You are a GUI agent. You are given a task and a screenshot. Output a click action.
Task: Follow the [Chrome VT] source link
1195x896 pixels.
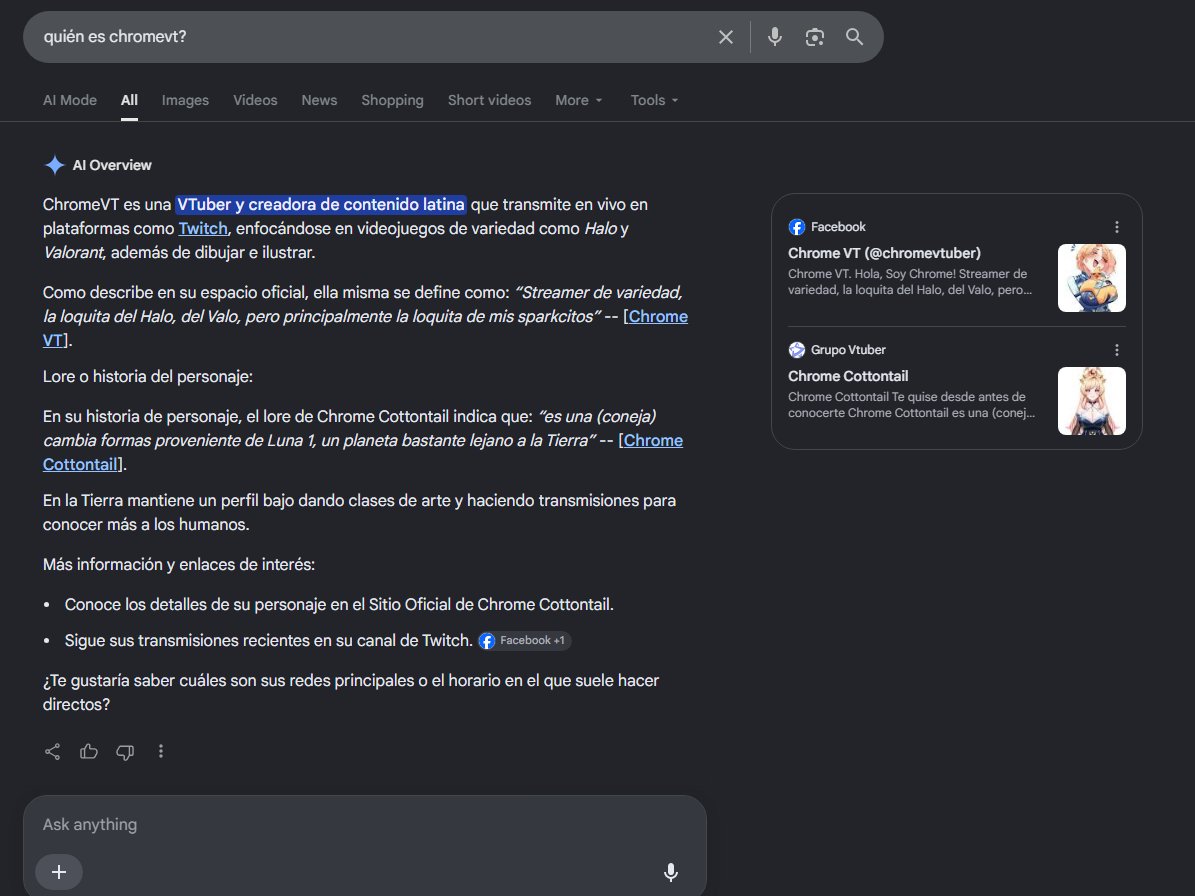coord(658,316)
